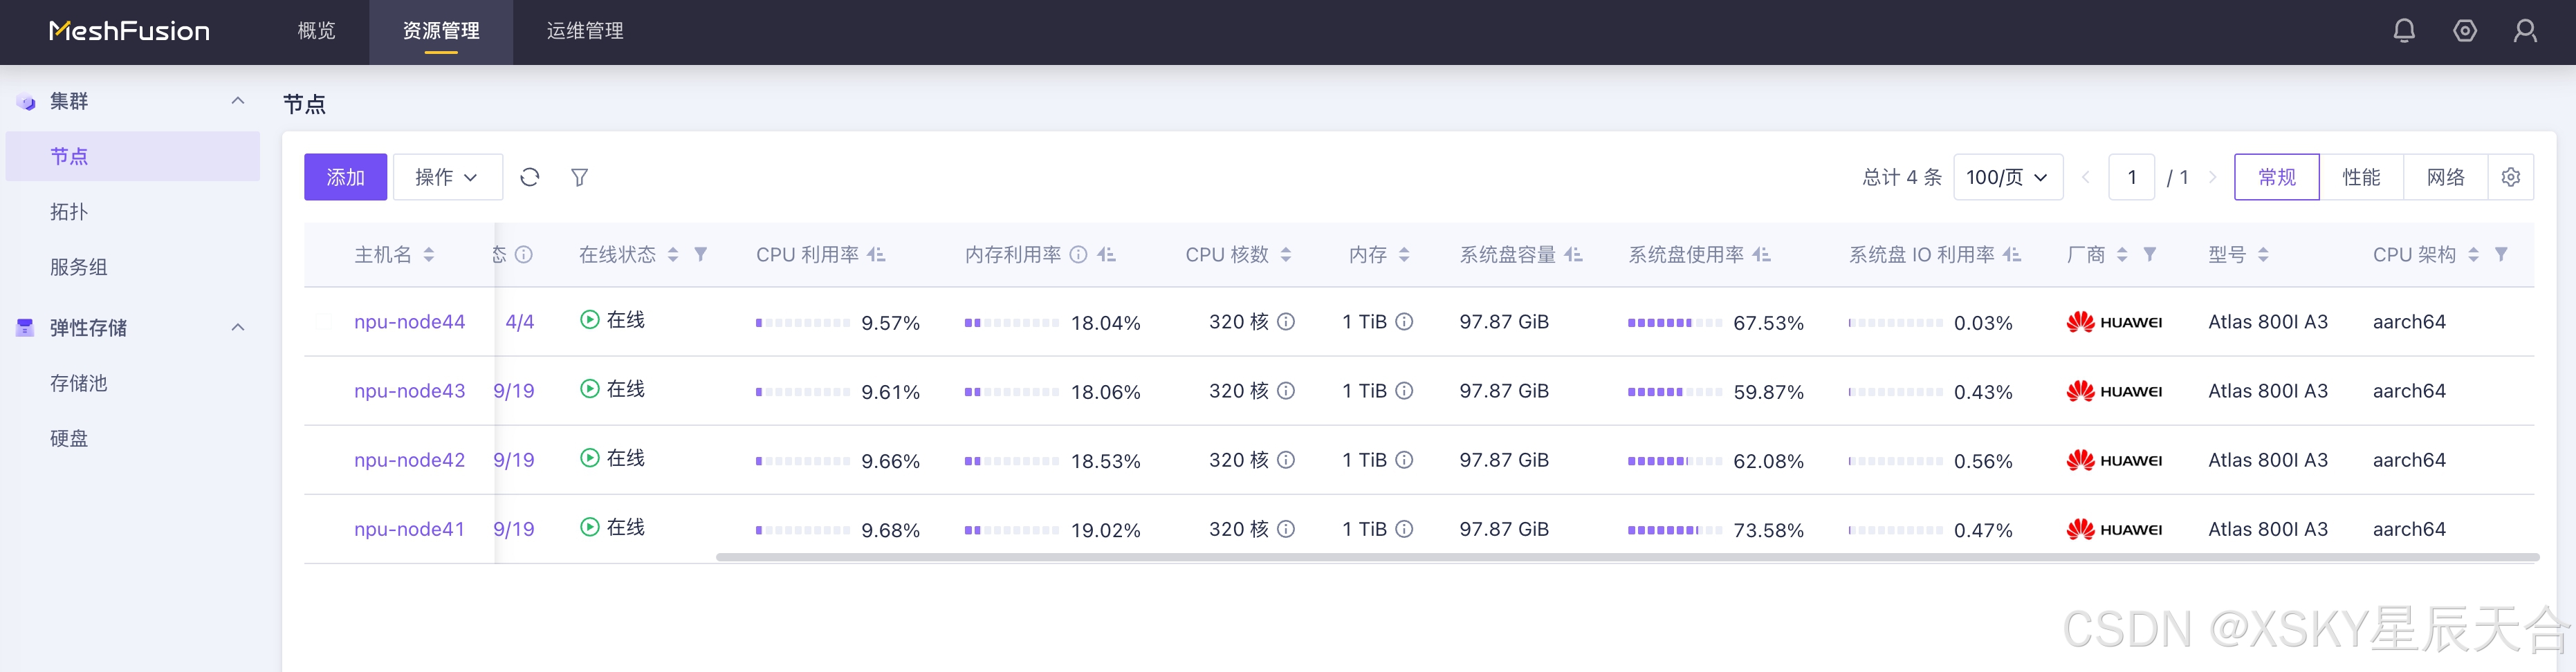Open npu-node41 host link
Viewport: 2576px width, 672px height.
pos(410,529)
